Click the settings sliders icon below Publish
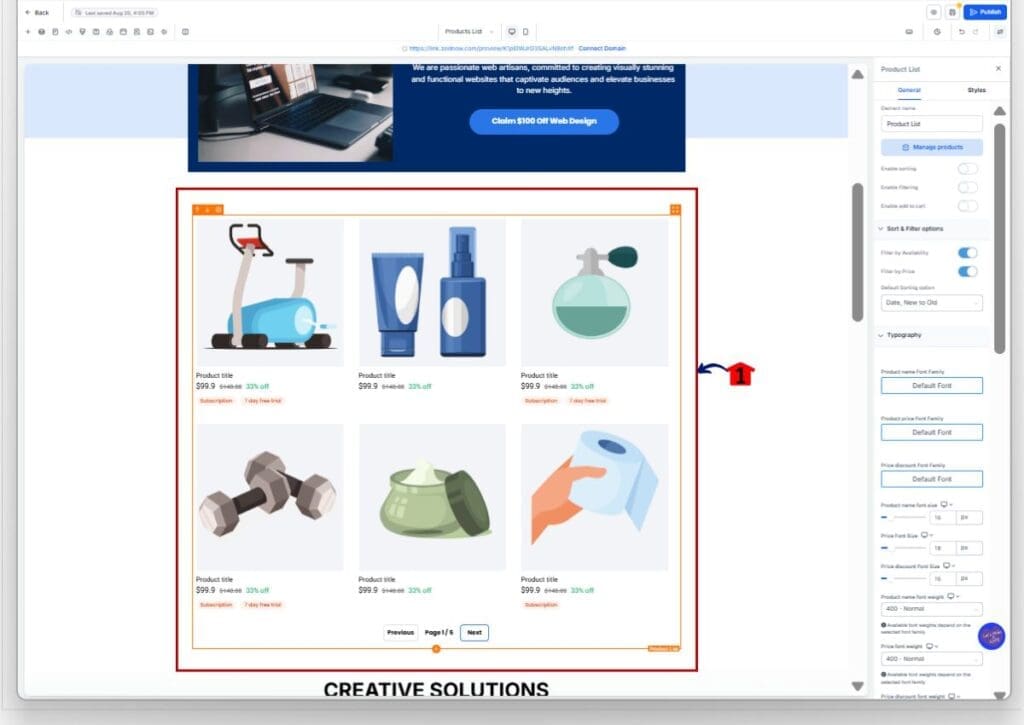 pyautogui.click(x=1000, y=31)
